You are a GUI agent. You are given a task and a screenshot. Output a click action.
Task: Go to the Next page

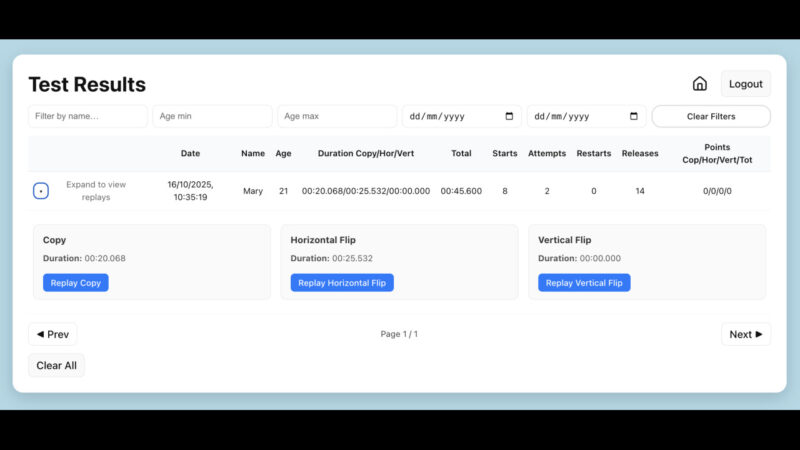coord(746,334)
